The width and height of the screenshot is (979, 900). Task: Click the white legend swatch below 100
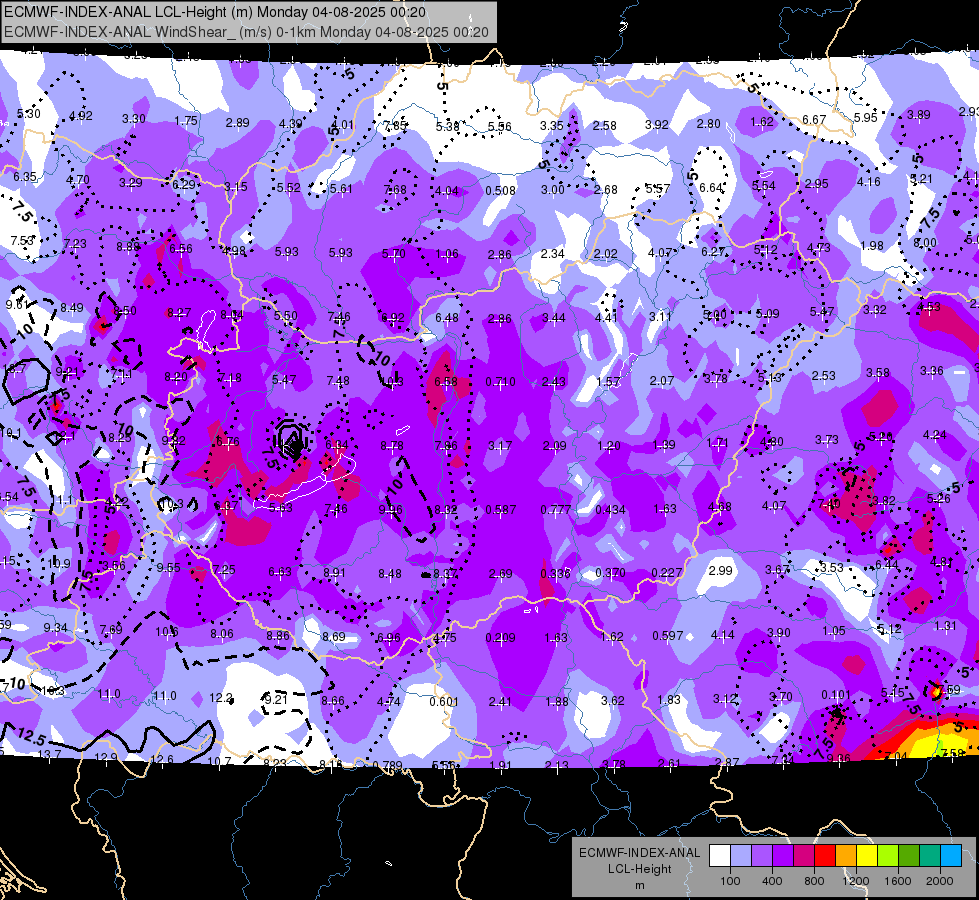click(720, 856)
